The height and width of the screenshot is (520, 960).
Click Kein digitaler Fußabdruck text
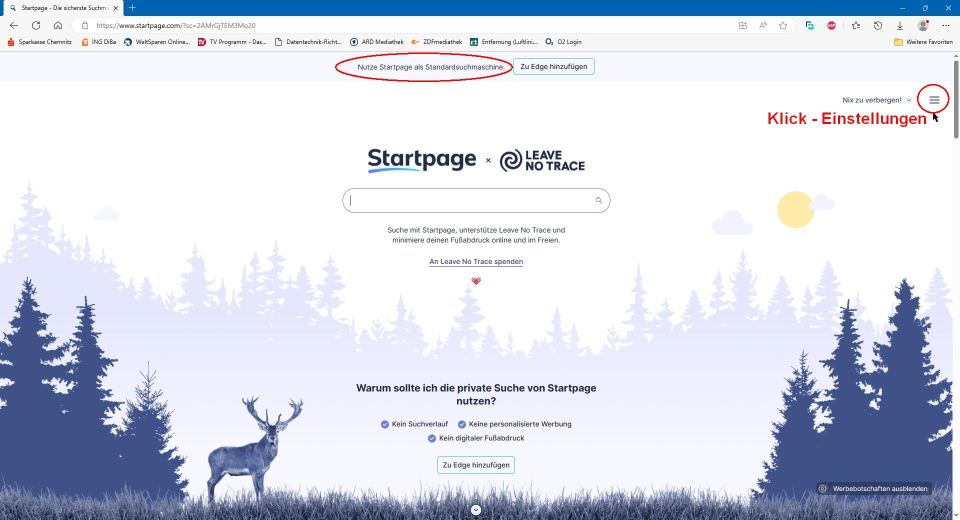(481, 438)
